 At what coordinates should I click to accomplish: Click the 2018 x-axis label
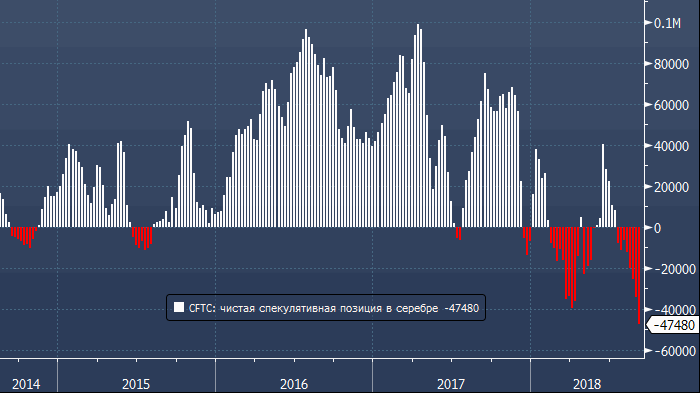click(x=587, y=384)
